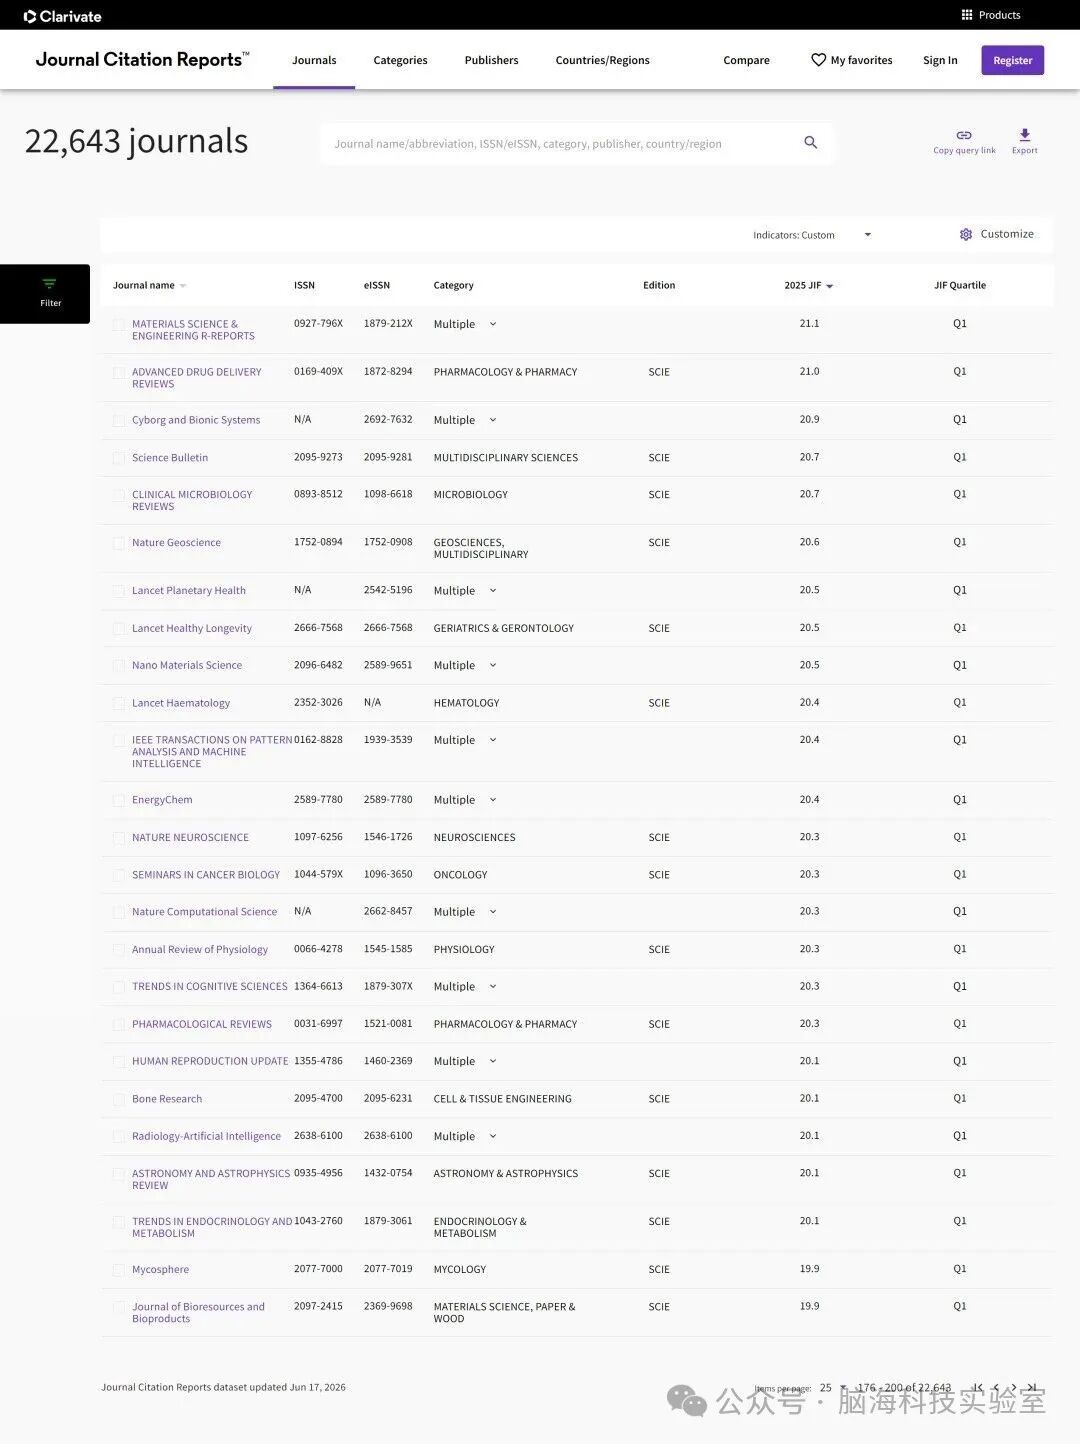Go to first page of results
The height and width of the screenshot is (1444, 1080).
[x=978, y=1388]
